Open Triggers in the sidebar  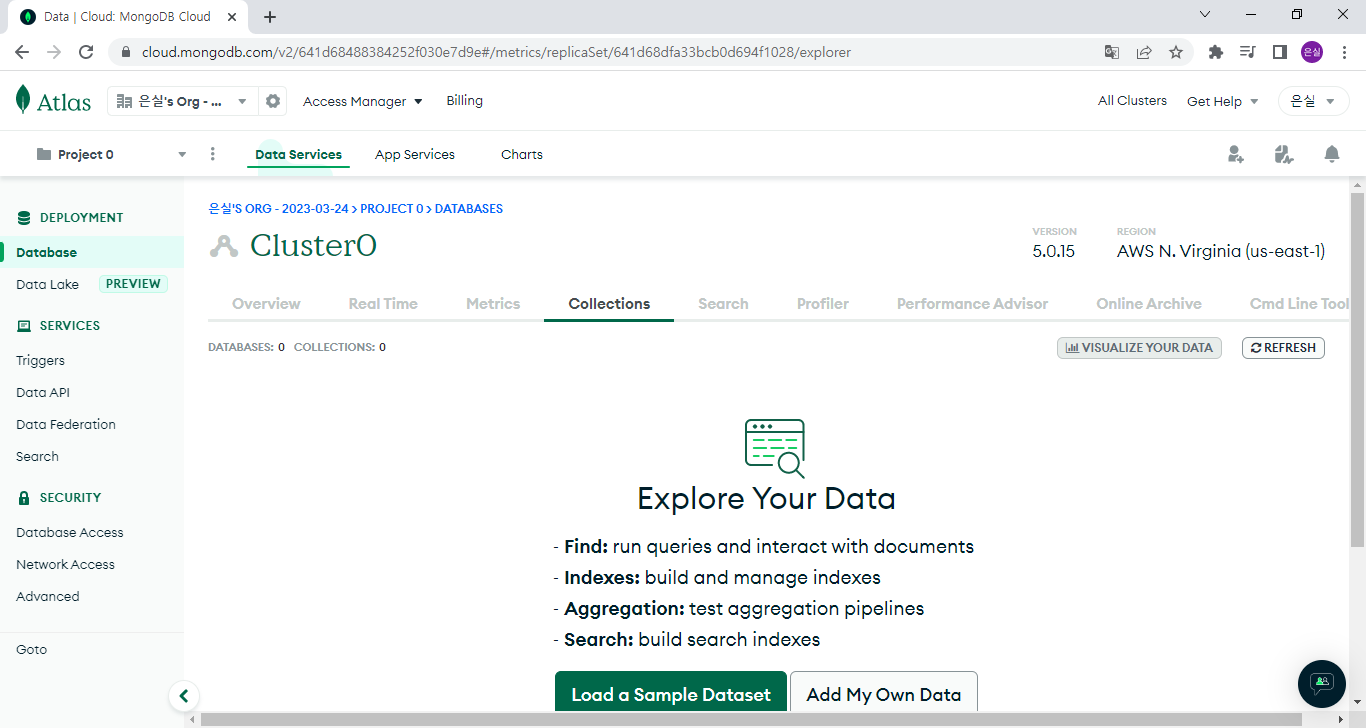(40, 360)
